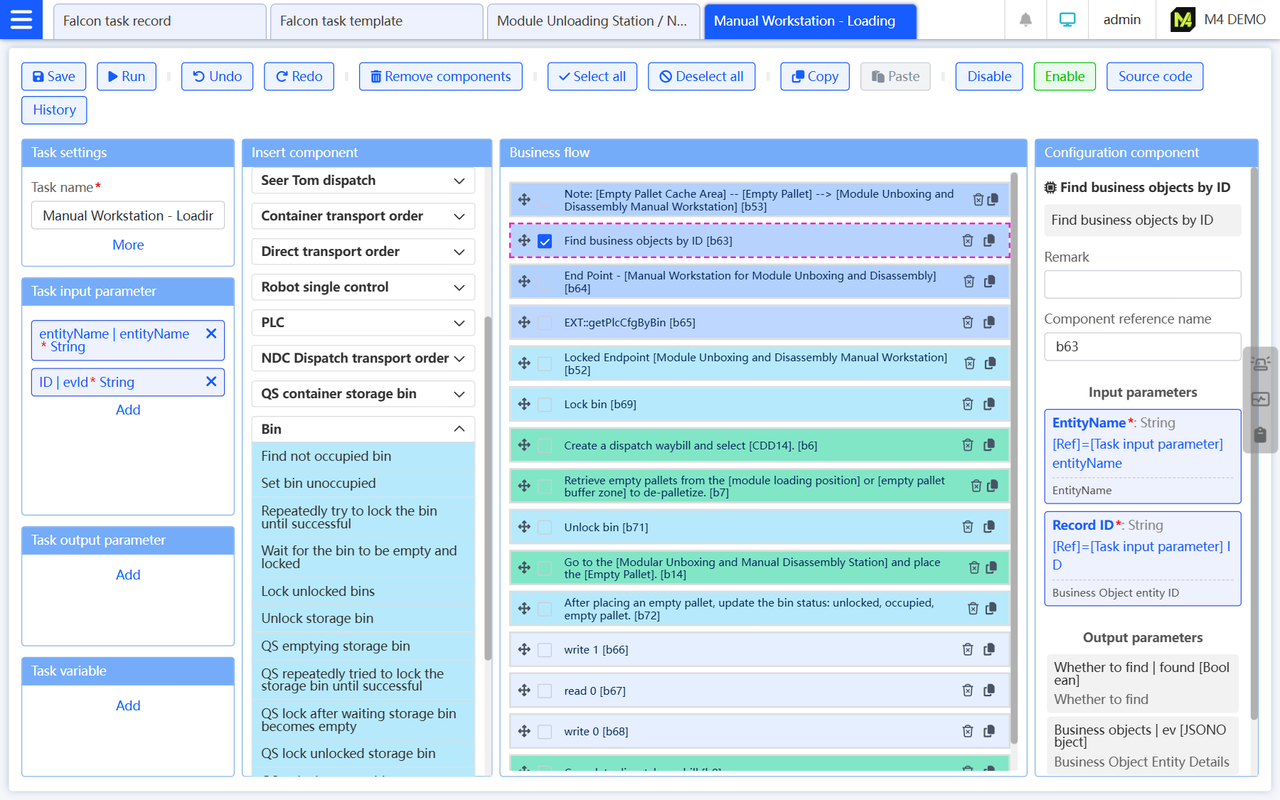
Task: Delete the Unlock bin [b71] step
Action: 967,527
